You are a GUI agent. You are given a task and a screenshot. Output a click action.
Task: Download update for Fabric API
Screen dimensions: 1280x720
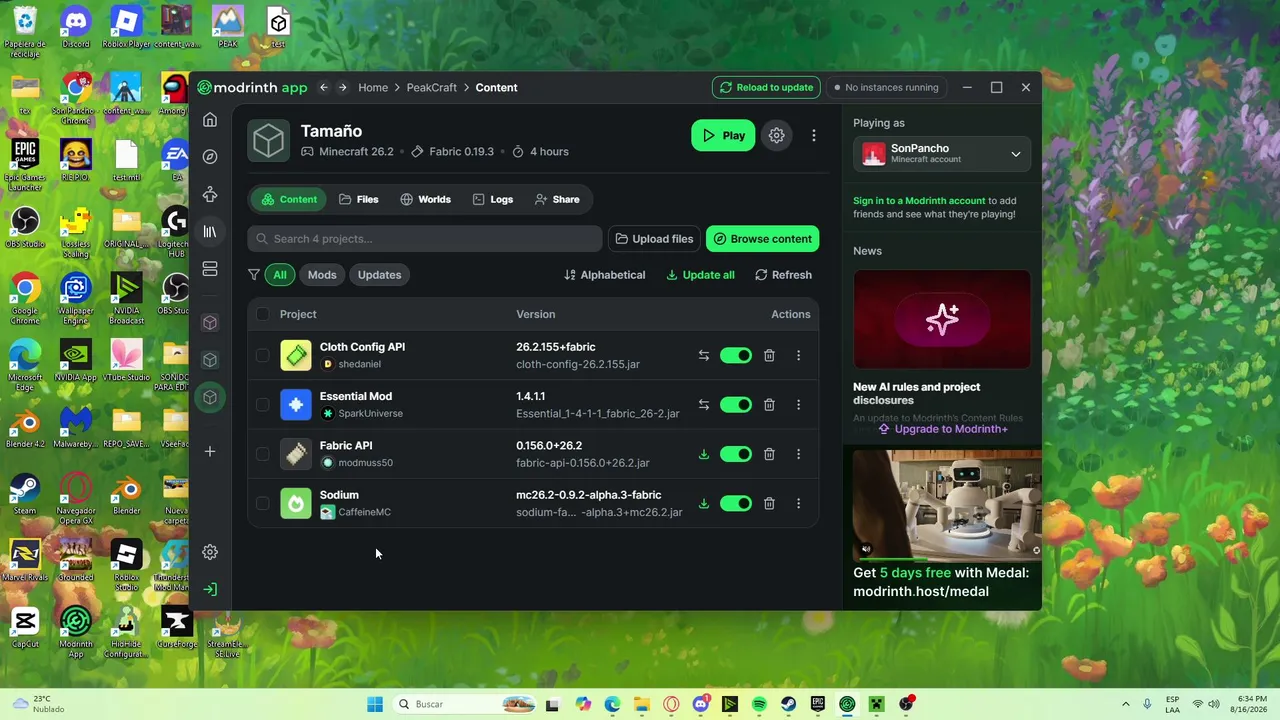pos(704,454)
